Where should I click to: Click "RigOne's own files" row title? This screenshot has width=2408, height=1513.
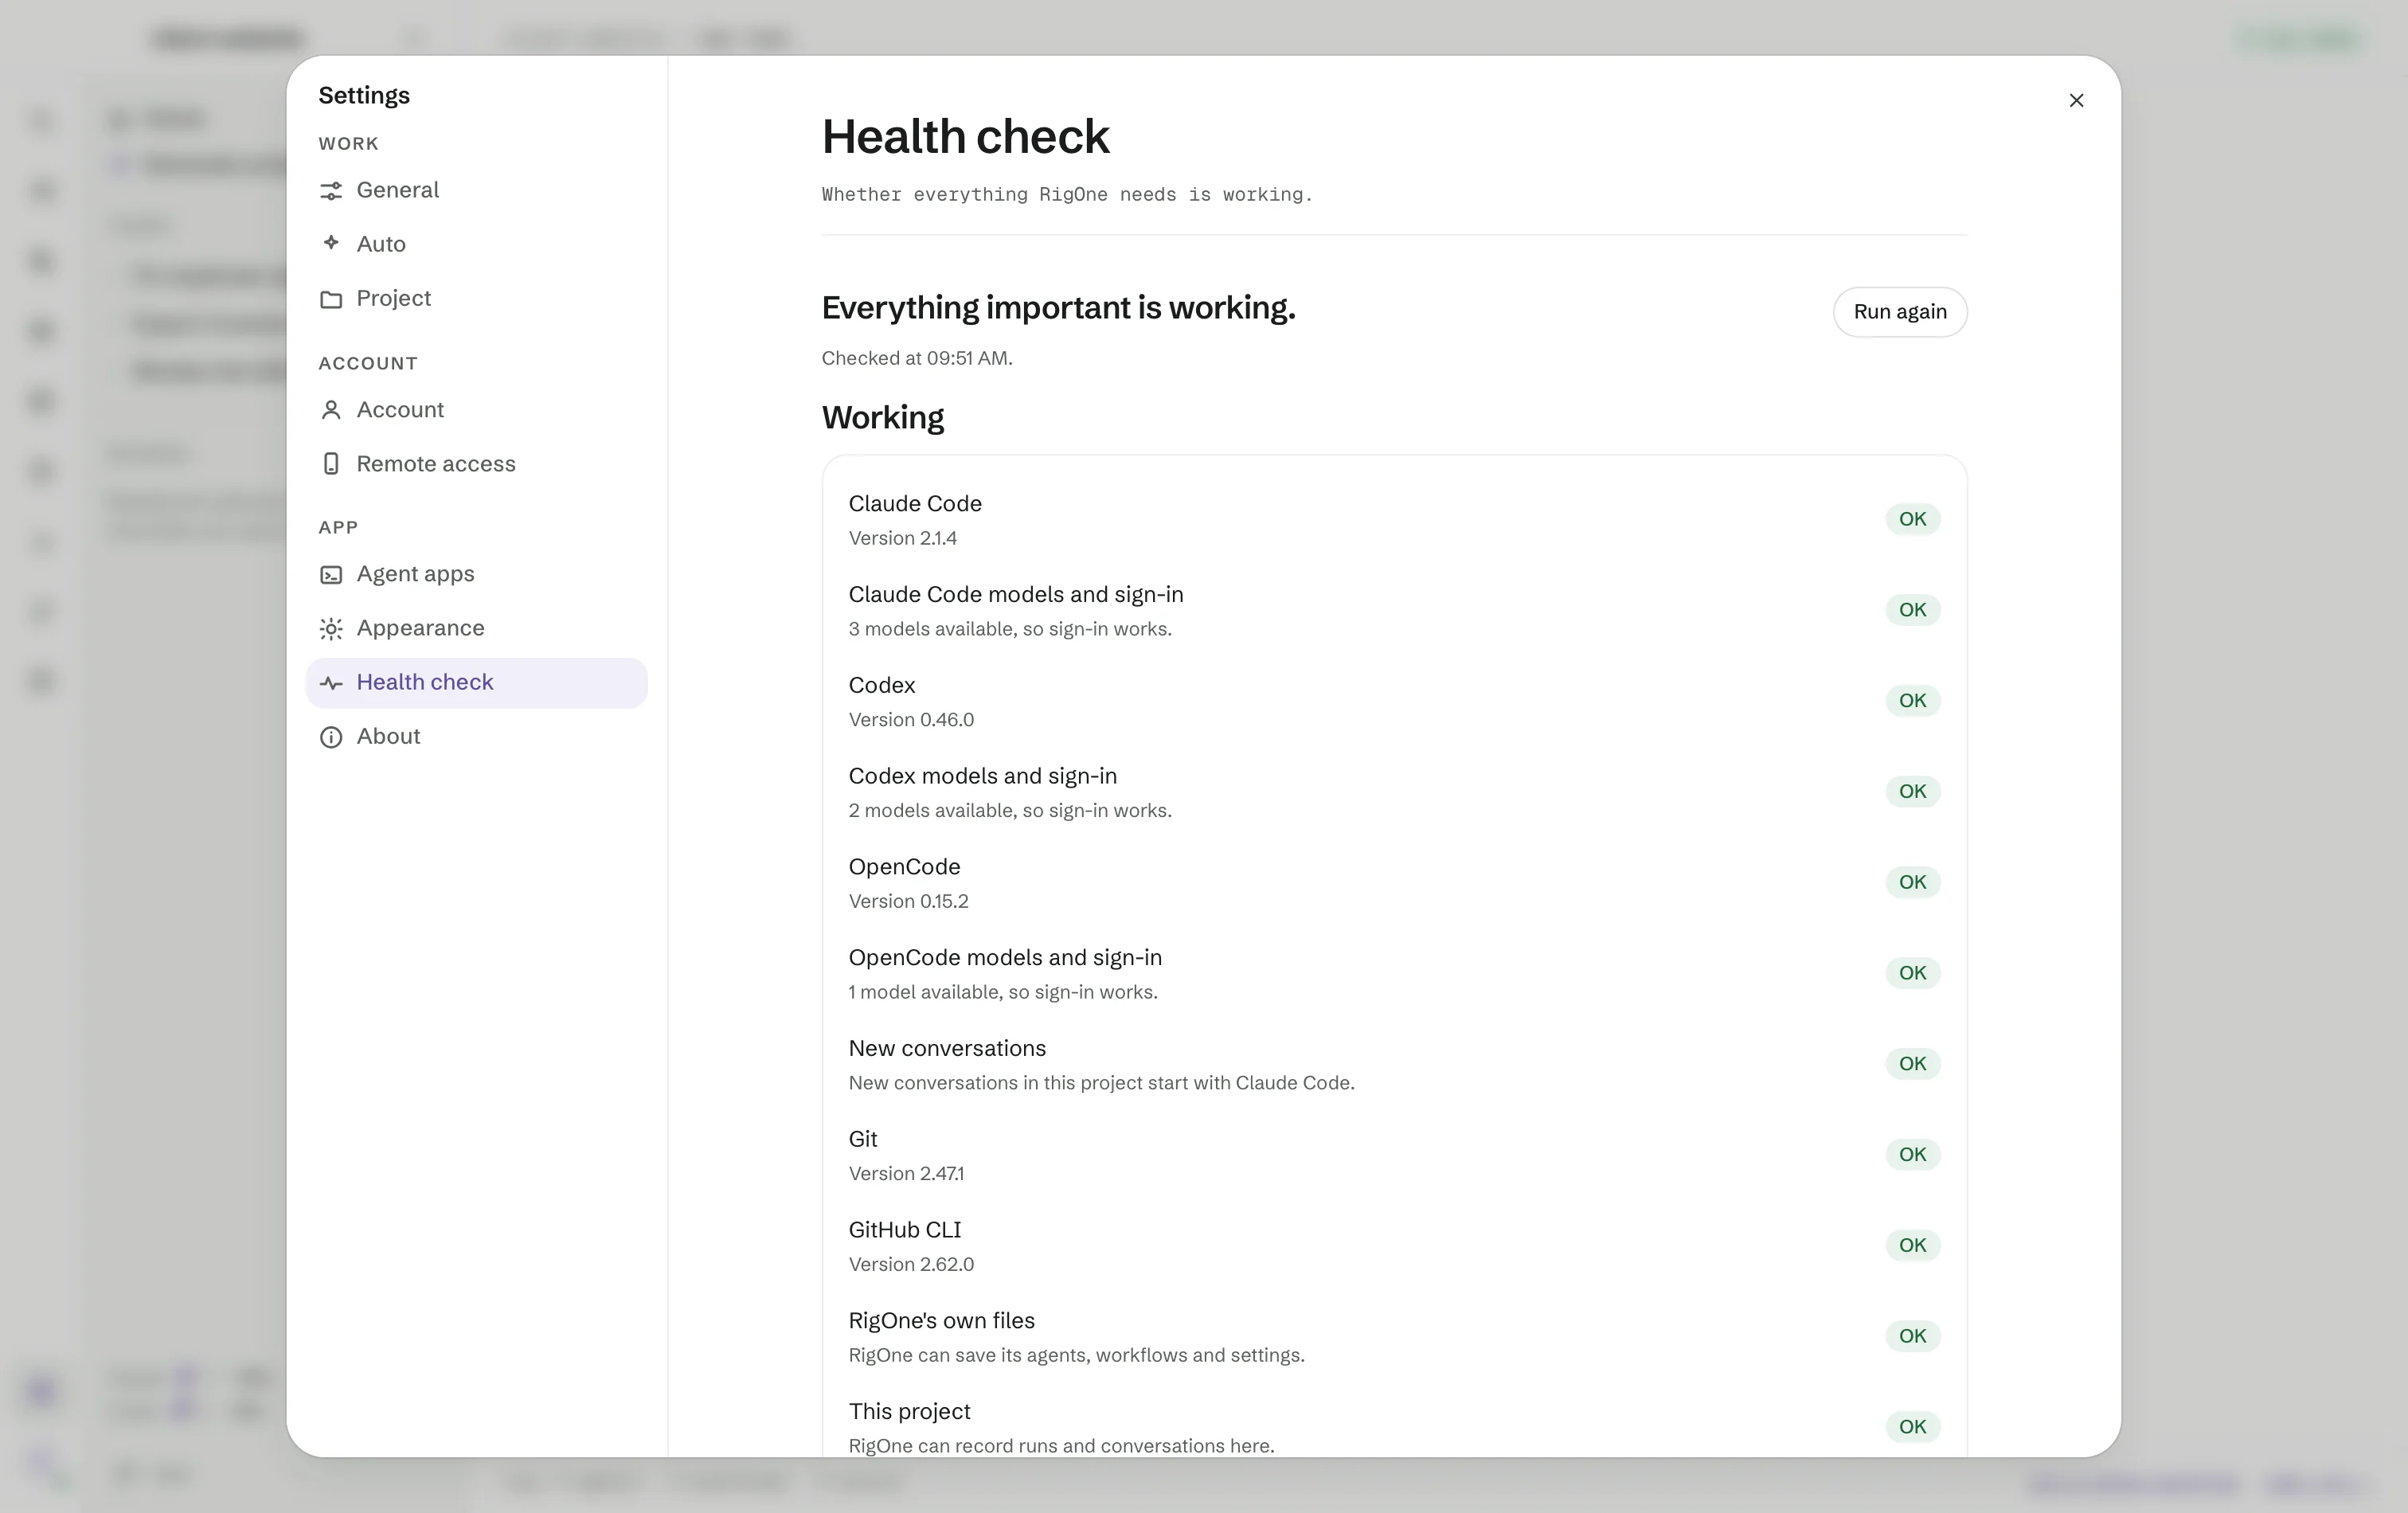click(x=941, y=1321)
